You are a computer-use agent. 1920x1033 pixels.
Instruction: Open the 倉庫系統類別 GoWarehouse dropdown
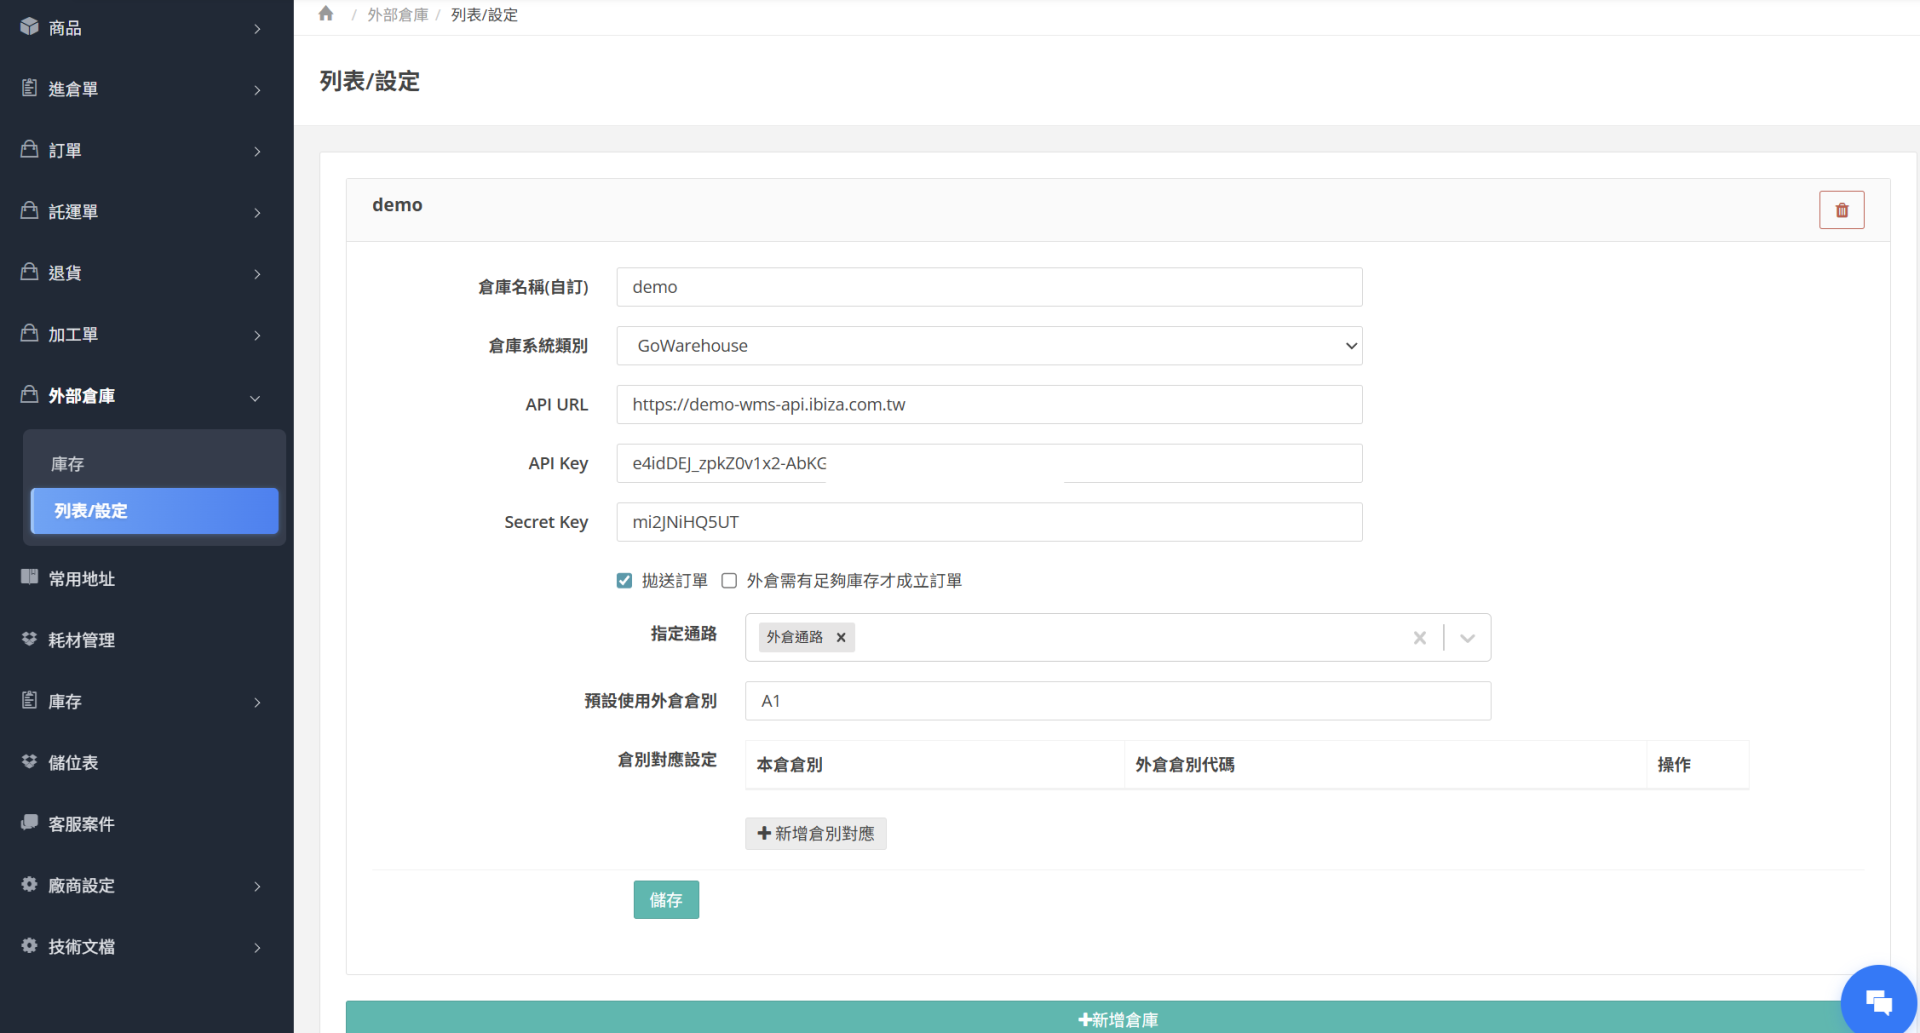pyautogui.click(x=989, y=346)
